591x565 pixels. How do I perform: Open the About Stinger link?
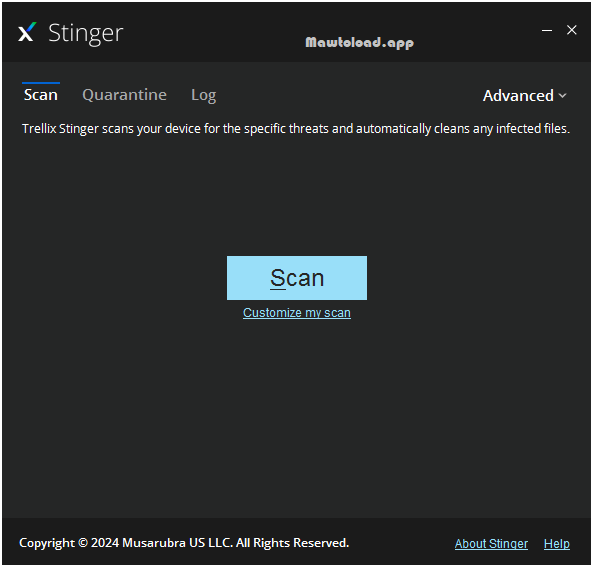[491, 544]
